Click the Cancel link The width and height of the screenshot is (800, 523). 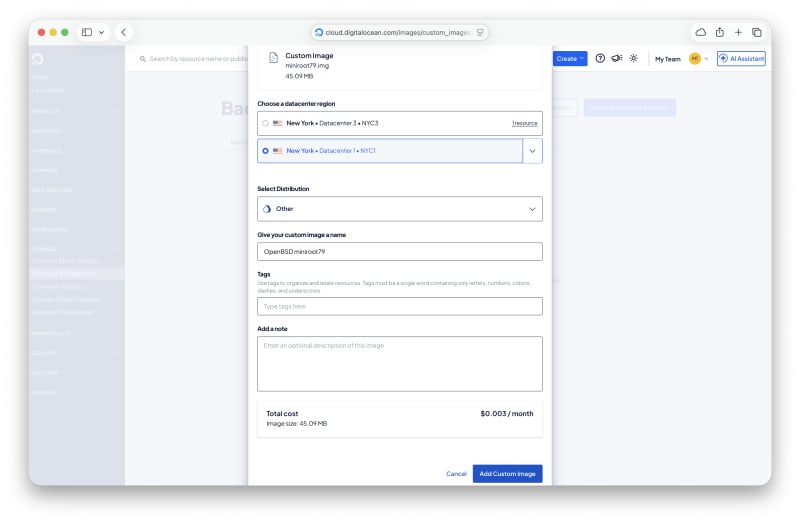456,474
